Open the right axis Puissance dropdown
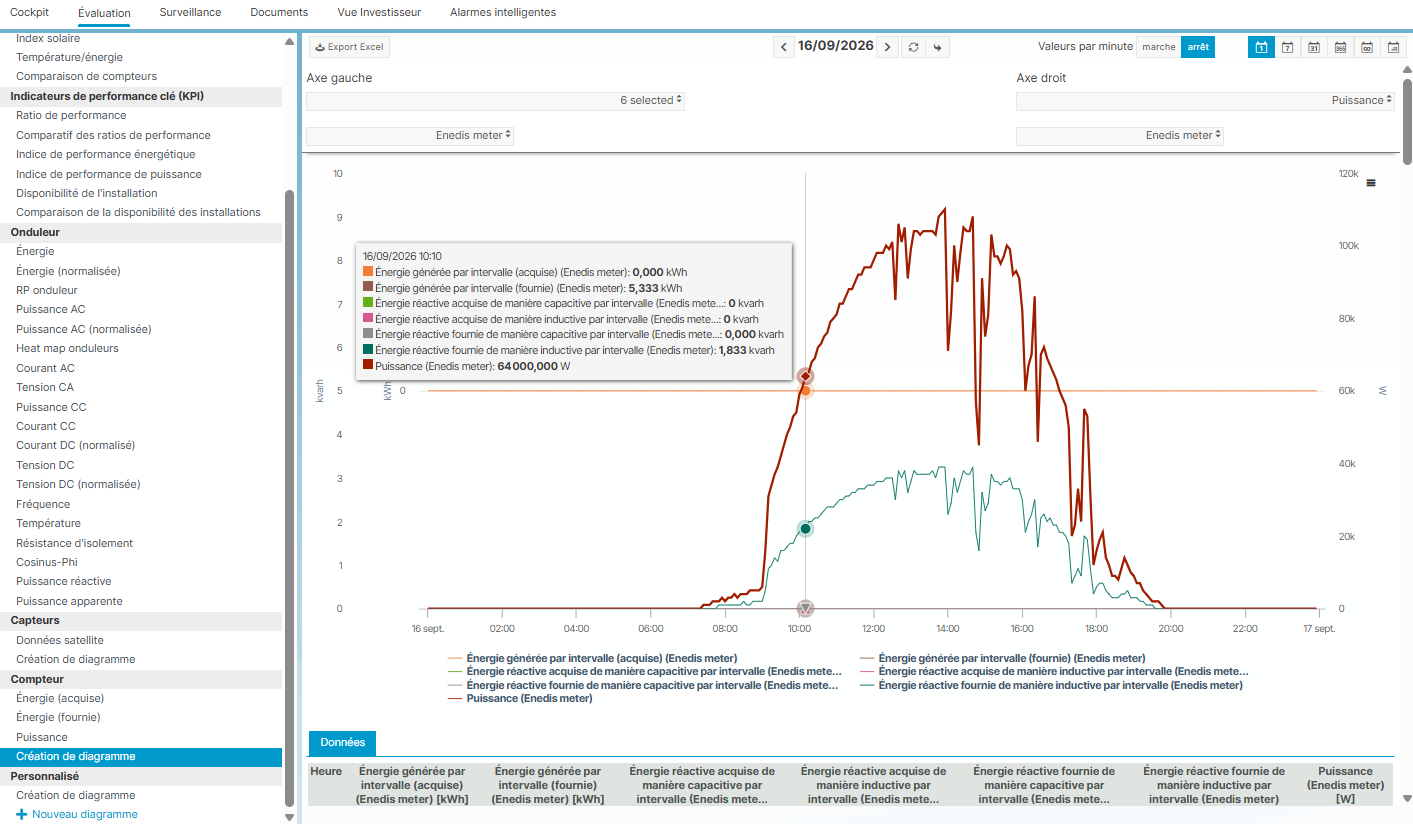This screenshot has height=824, width=1413. coord(1205,101)
